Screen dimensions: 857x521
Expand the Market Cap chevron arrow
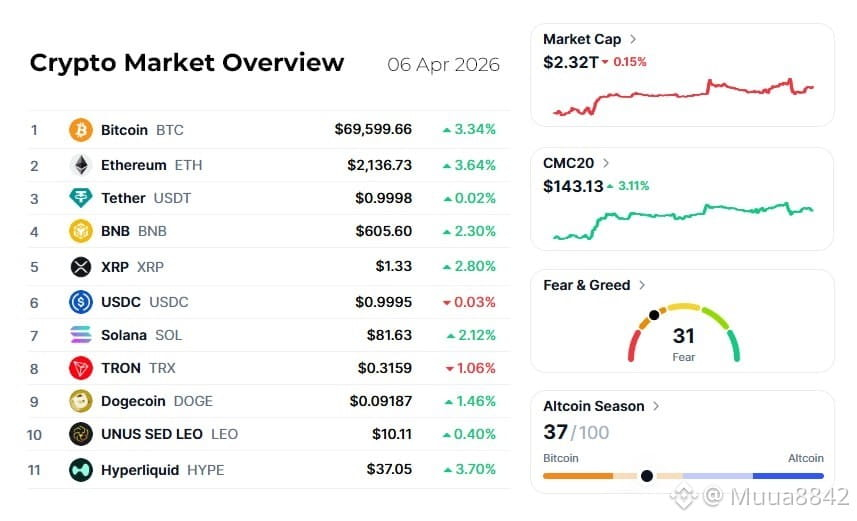point(633,39)
